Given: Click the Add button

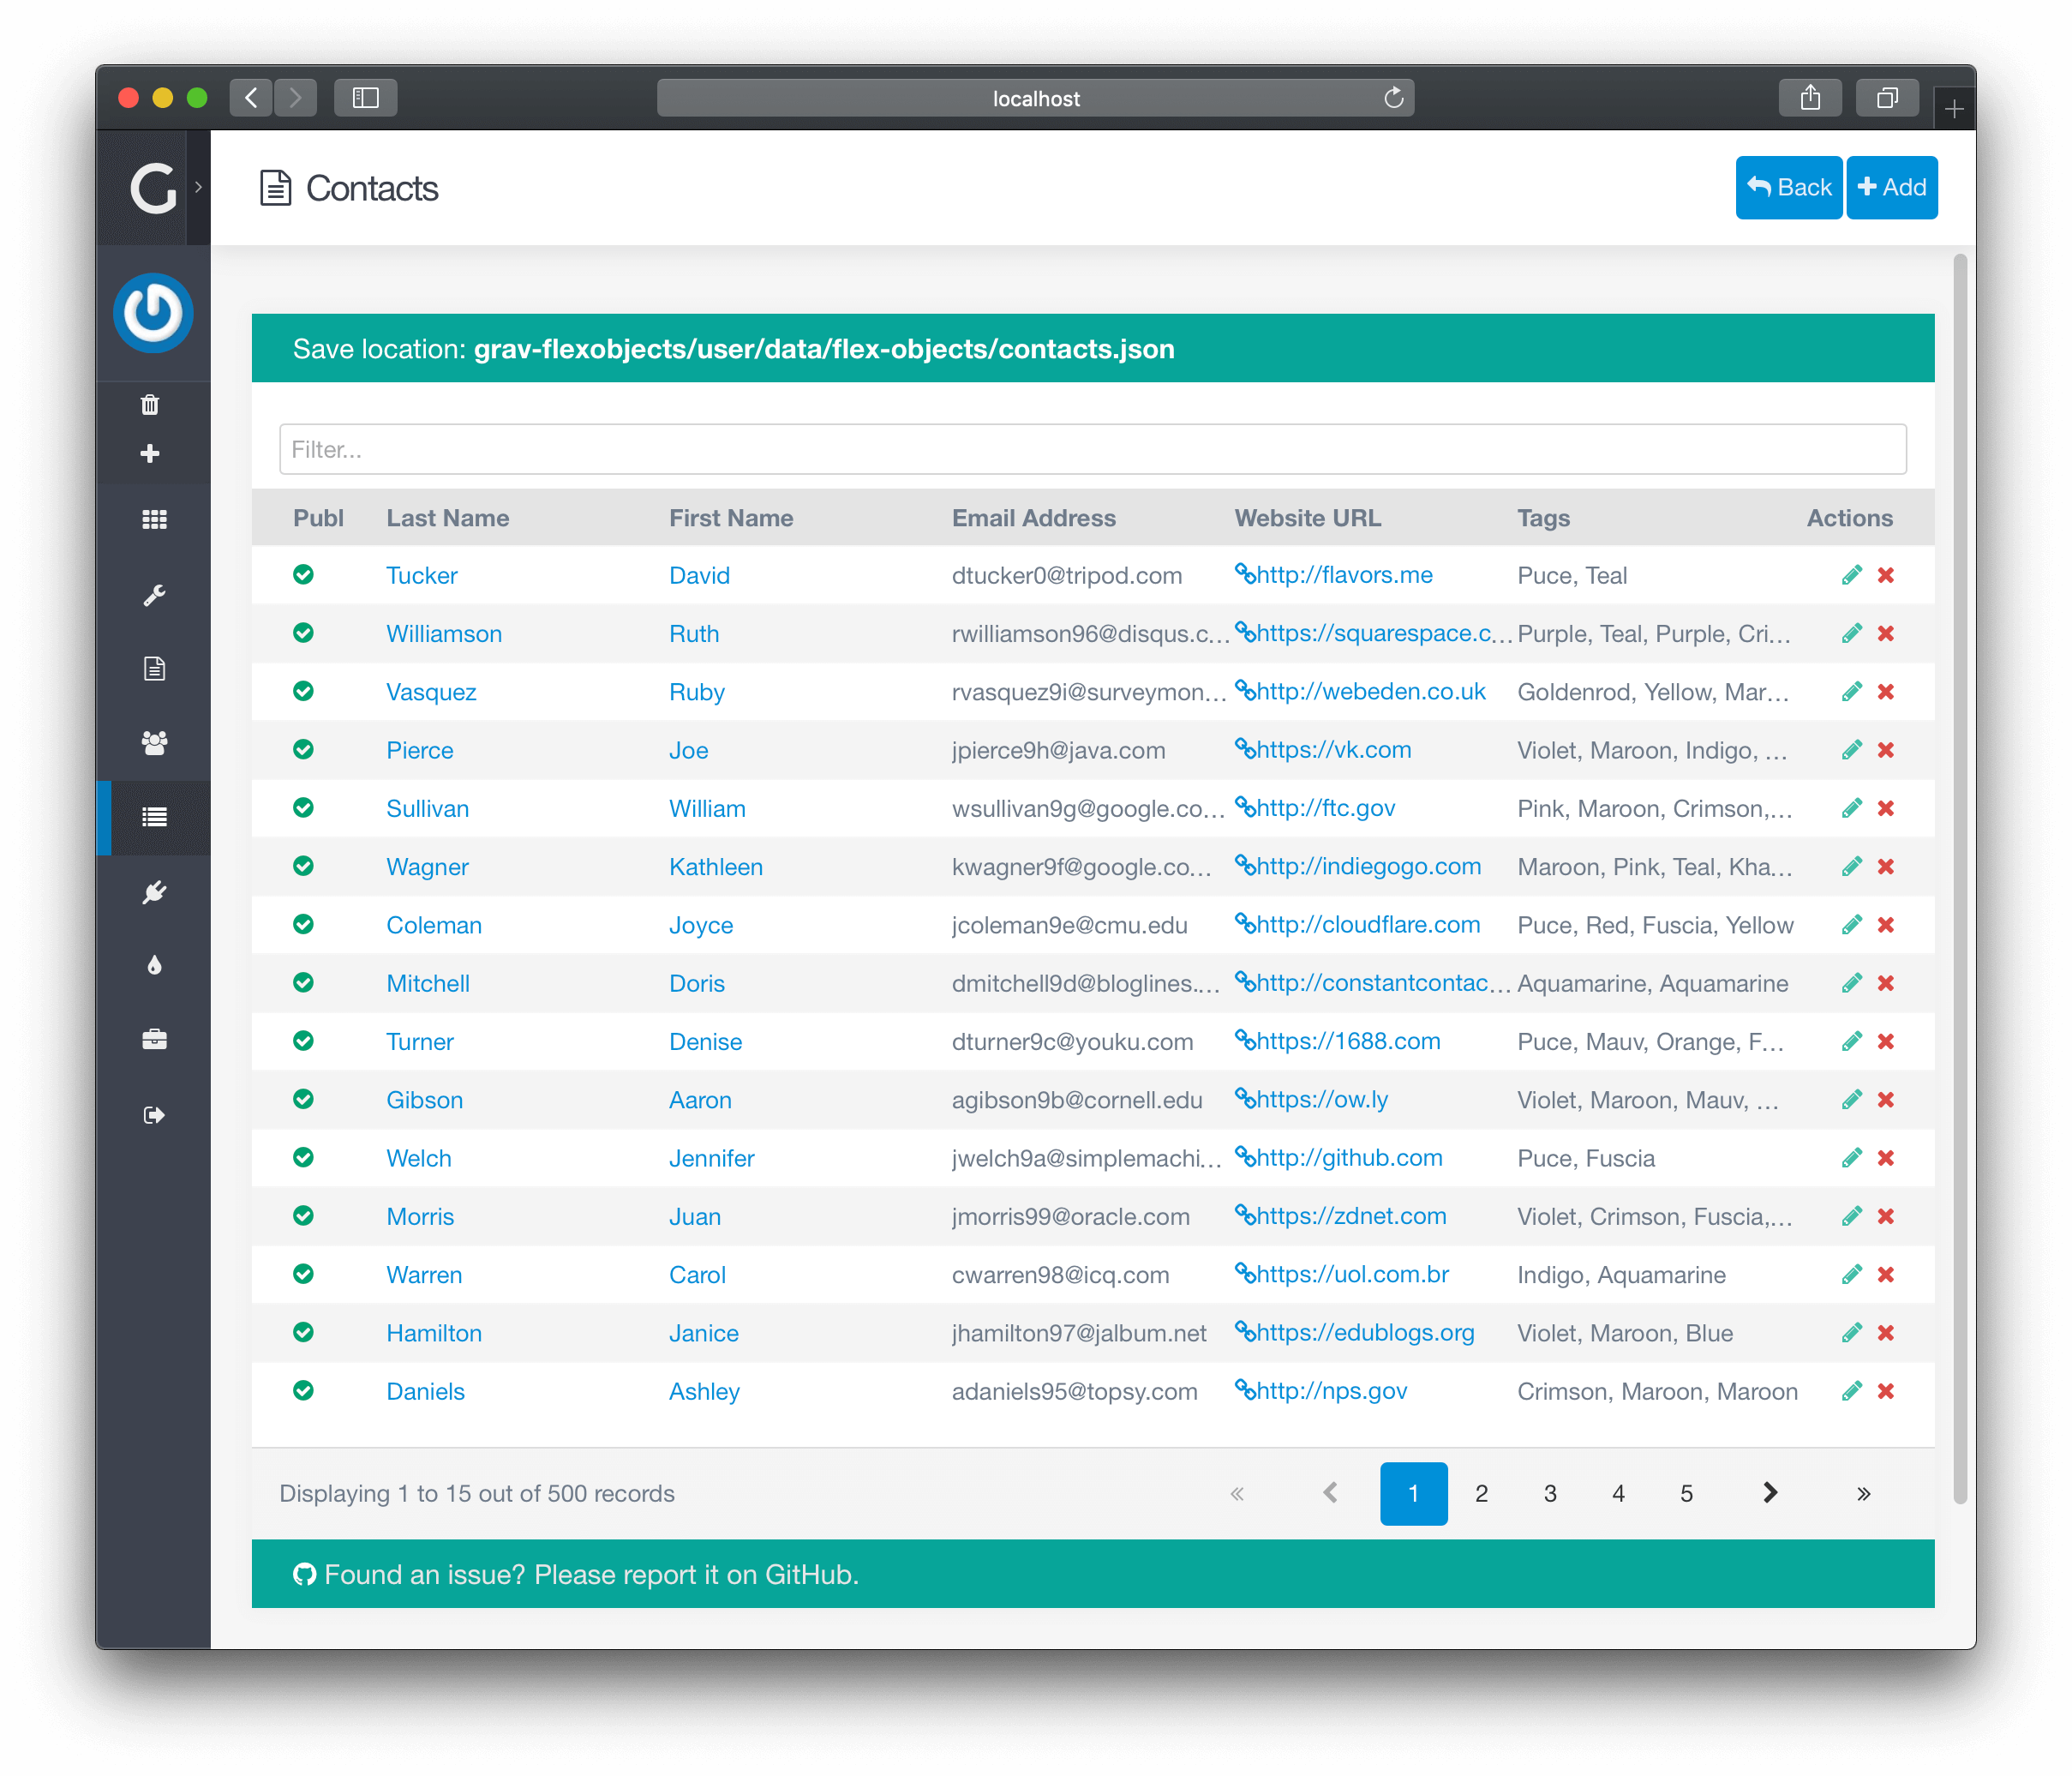Looking at the screenshot, I should tap(1891, 187).
